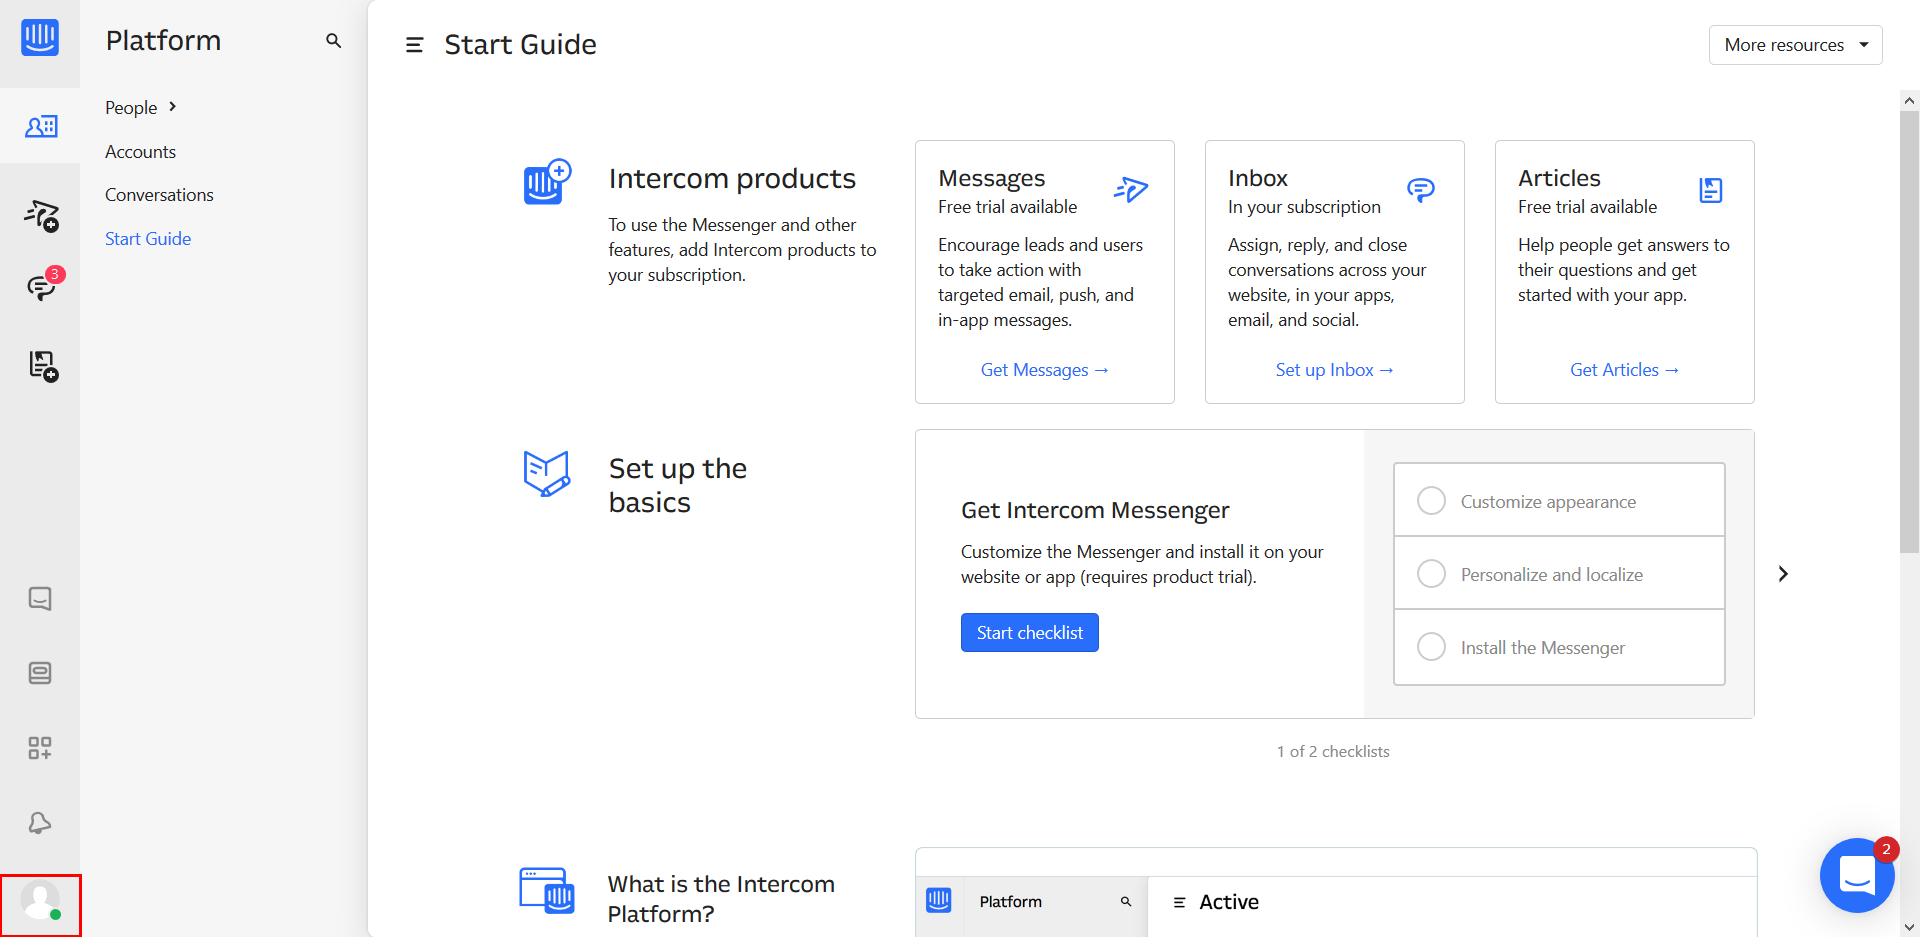The image size is (1920, 937).
Task: Open the Articles sidebar icon
Action: point(43,365)
